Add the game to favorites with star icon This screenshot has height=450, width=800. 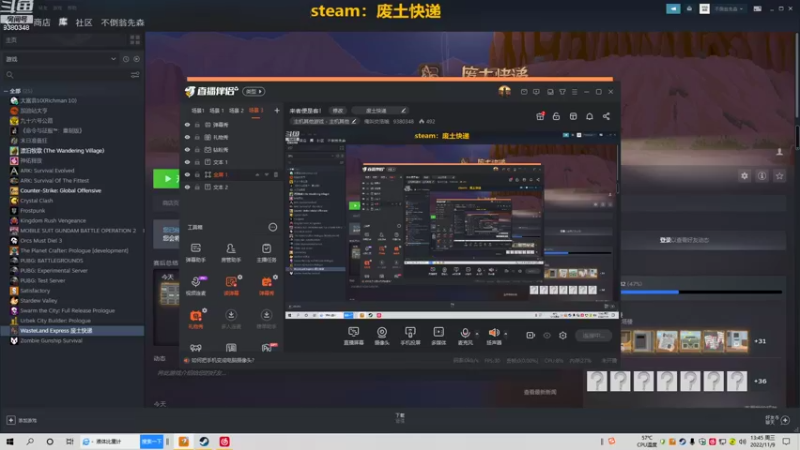point(779,176)
